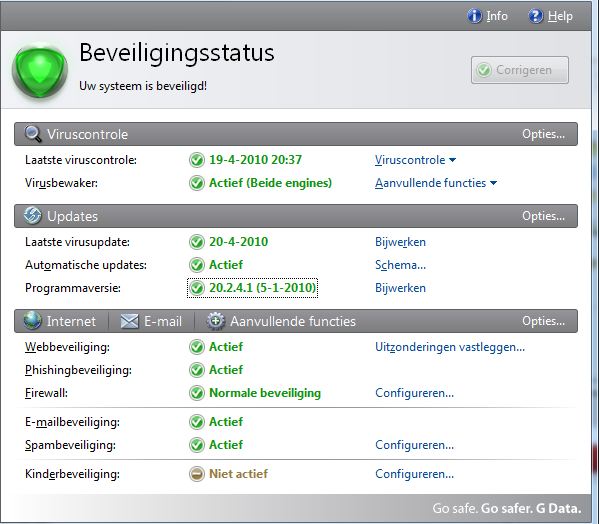Click the Updates globe arrows icon
599x524 pixels.
(32, 215)
